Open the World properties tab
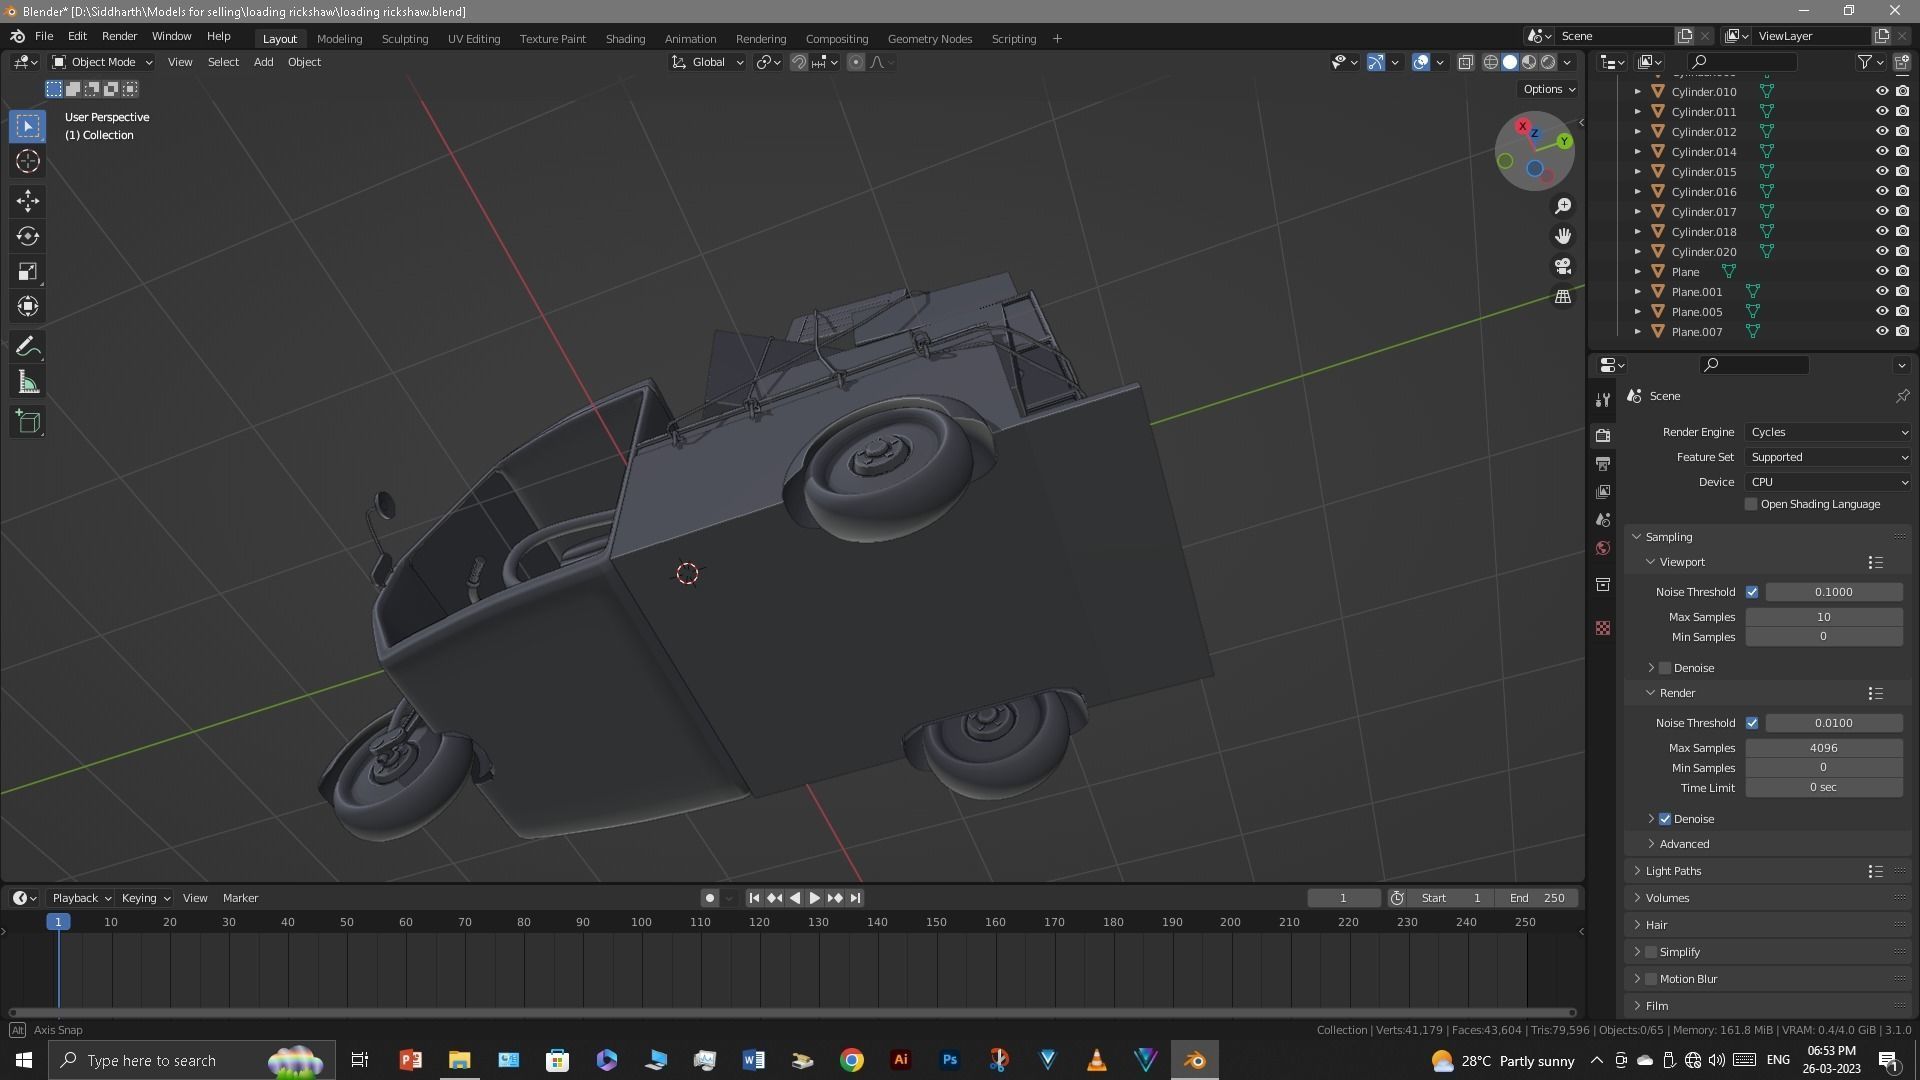This screenshot has width=1920, height=1080. 1603,548
